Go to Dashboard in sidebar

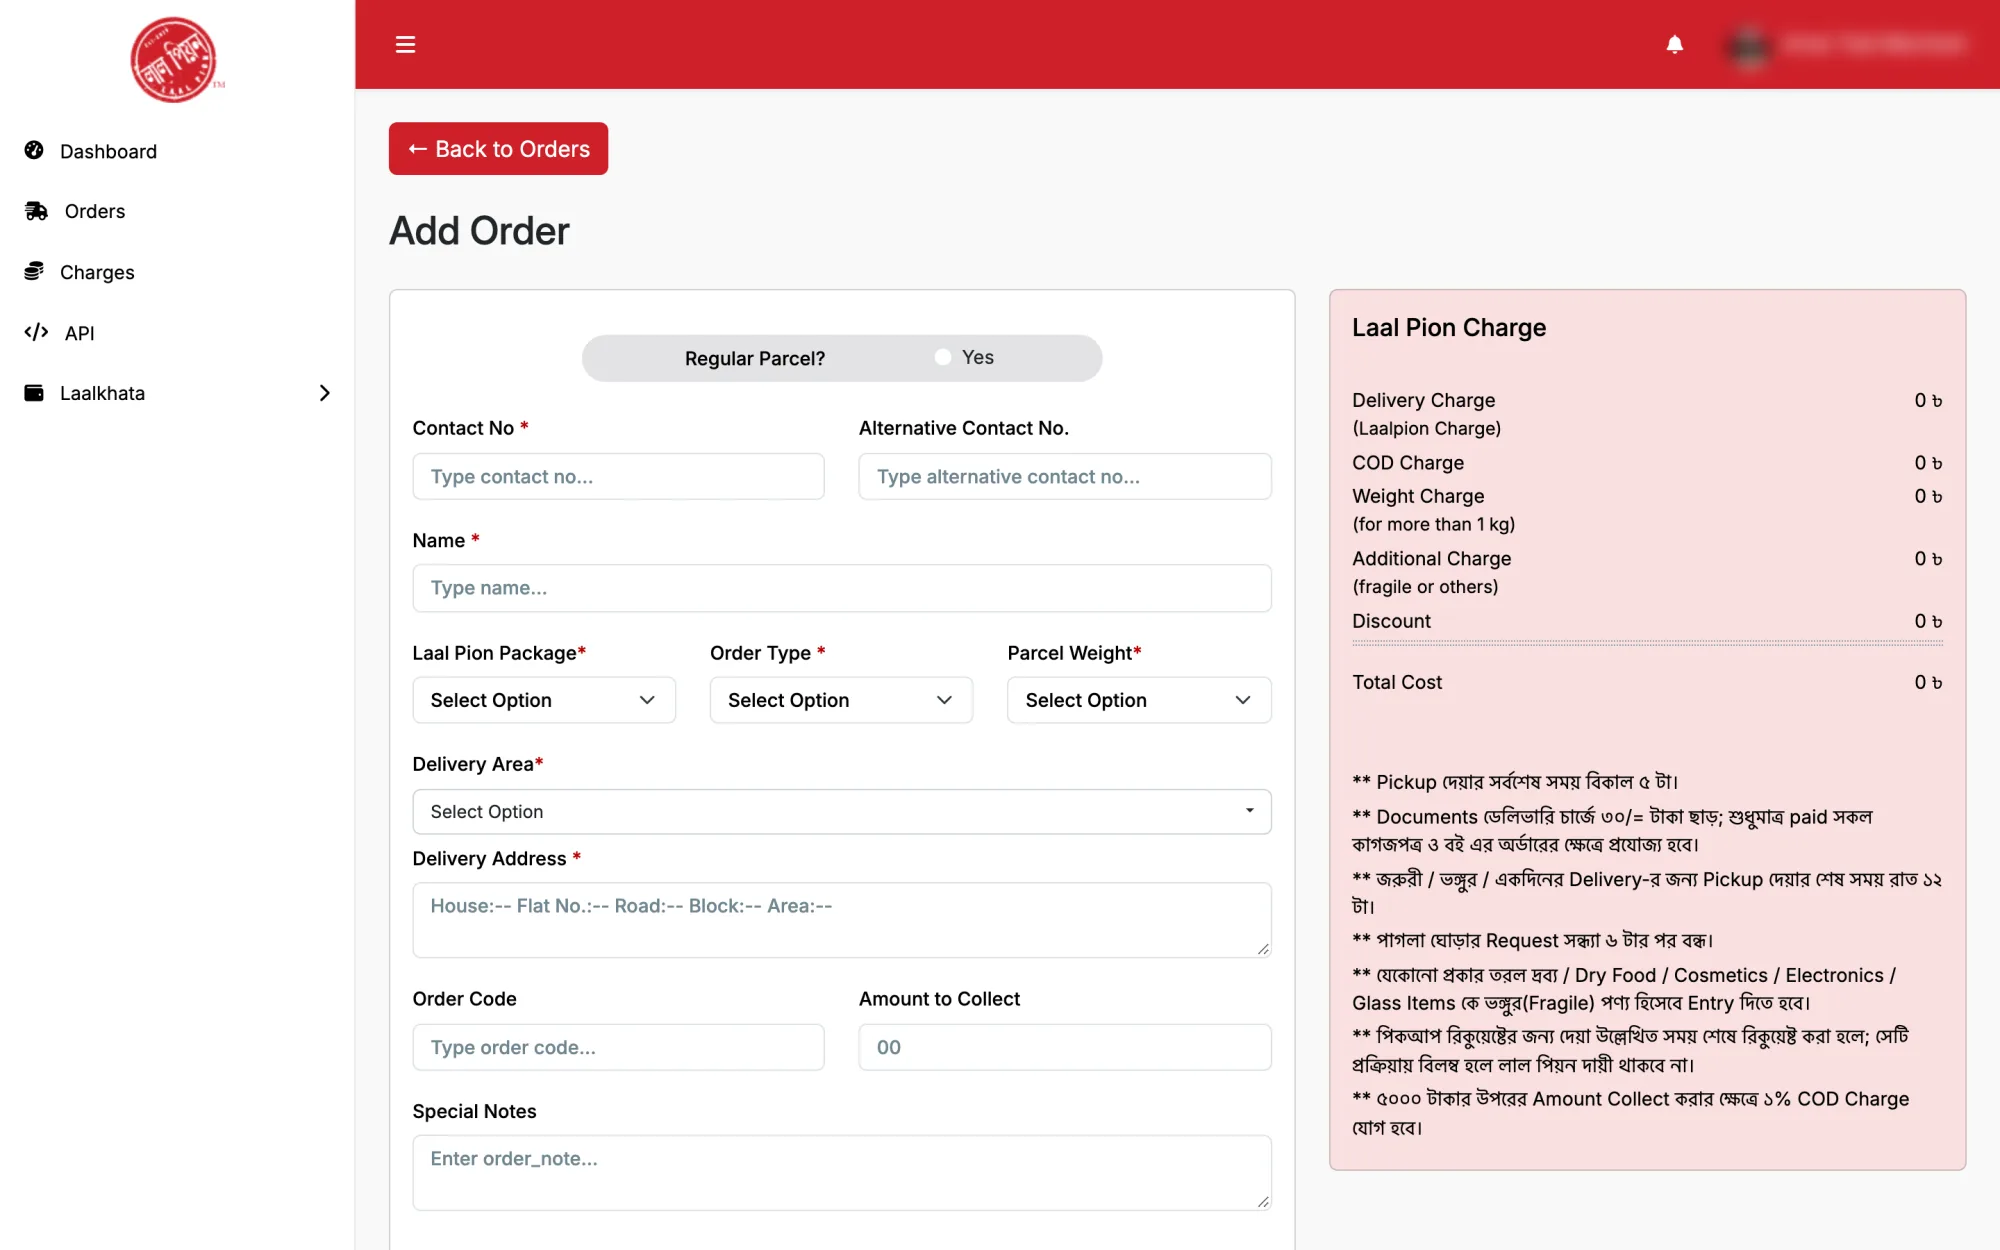pos(108,151)
